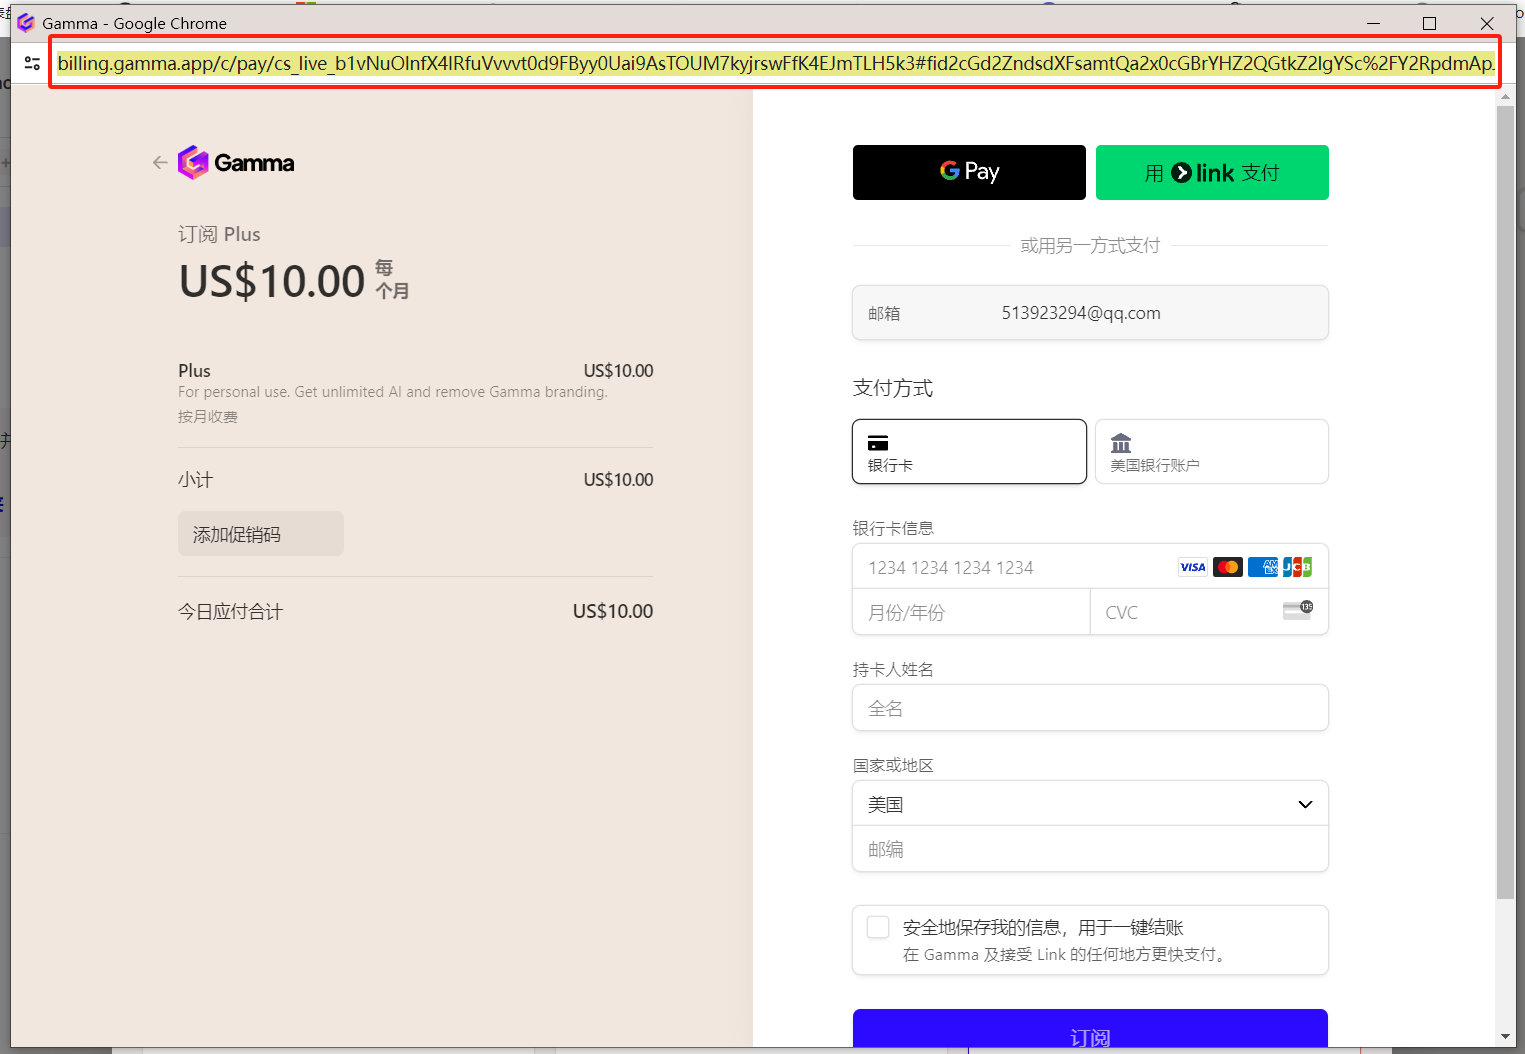Minimize the Chrome window

[1373, 23]
